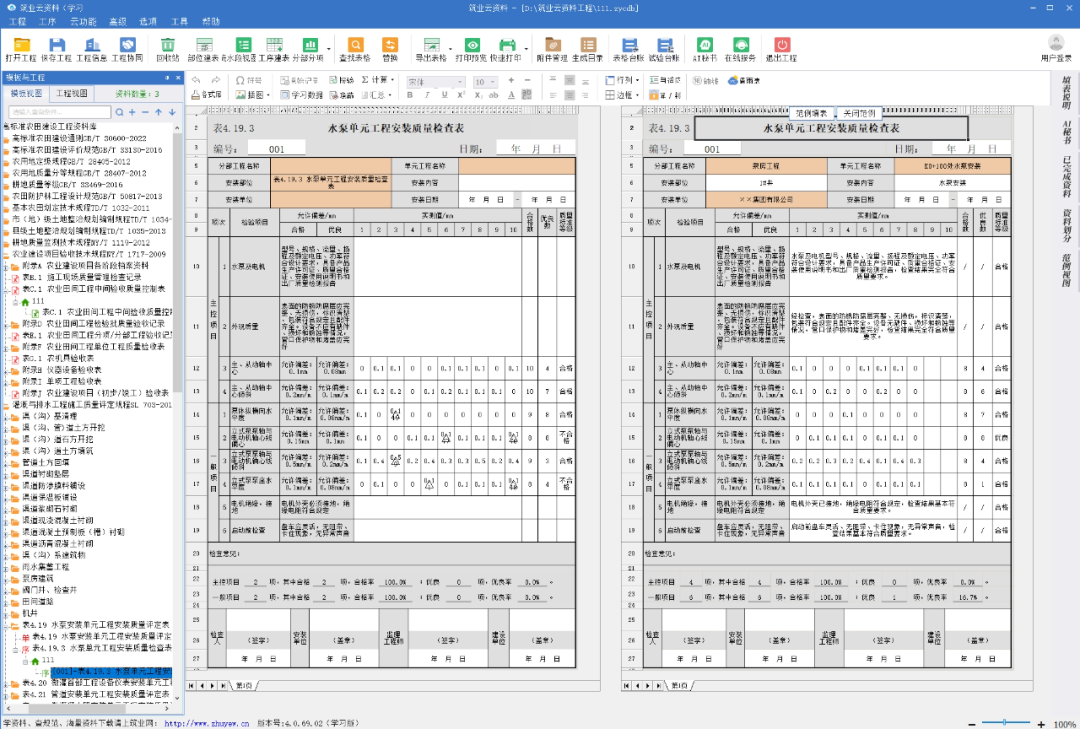Open dropdown arrow next to 分部分项
The image size is (1080, 729).
328,50
